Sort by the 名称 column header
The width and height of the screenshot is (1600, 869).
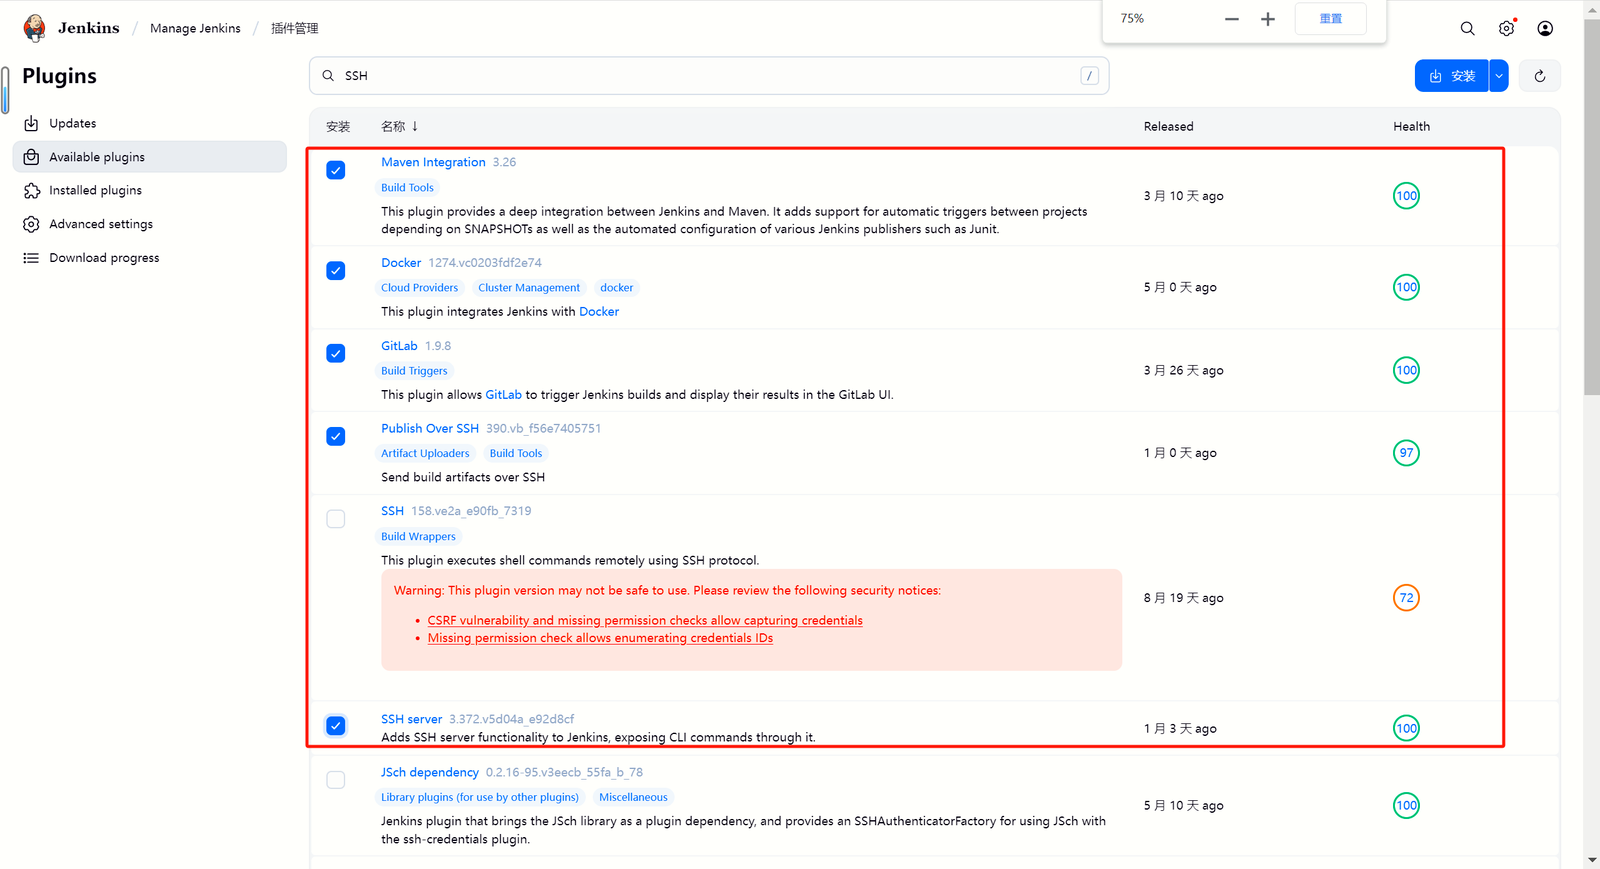(399, 126)
